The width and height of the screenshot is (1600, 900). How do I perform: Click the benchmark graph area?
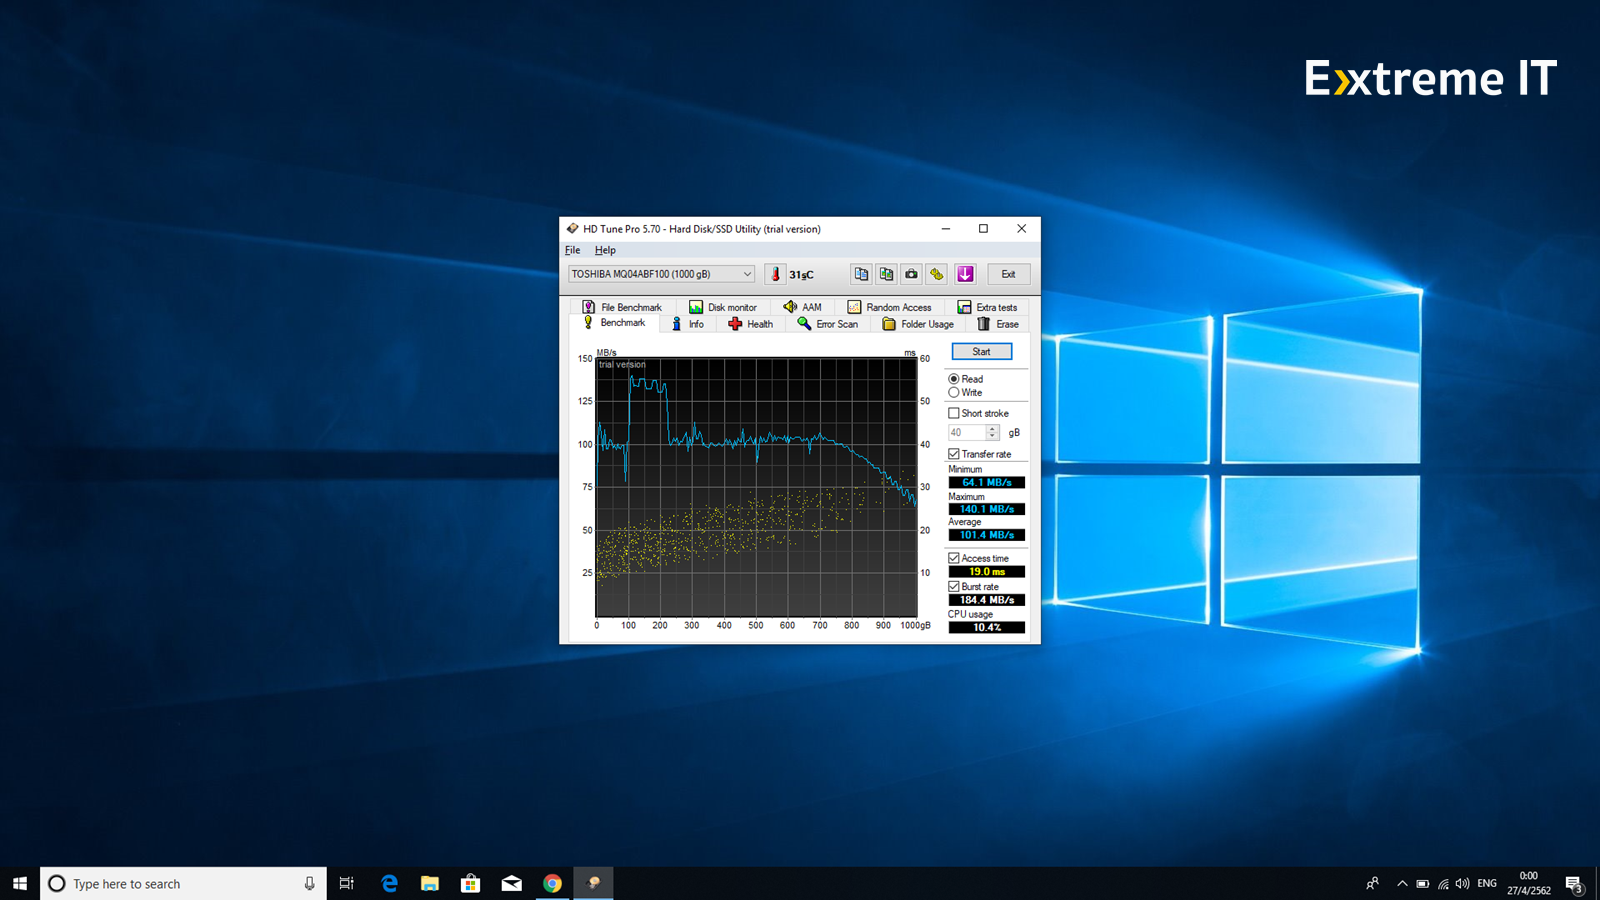756,488
